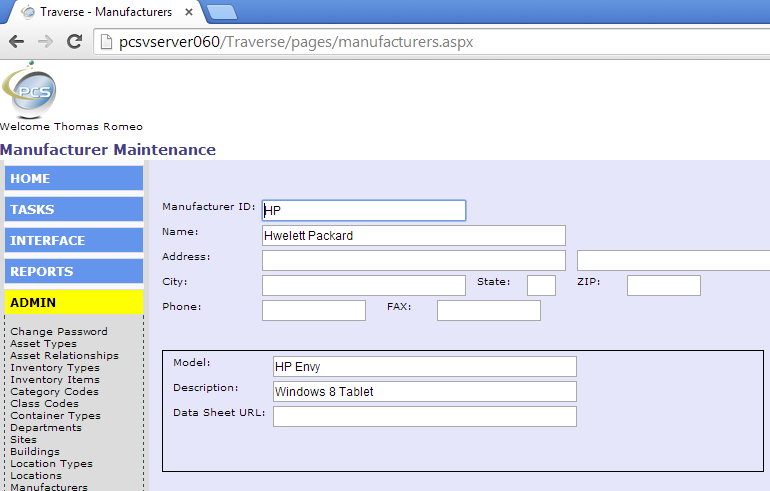Open the Sites link
Image resolution: width=770 pixels, height=491 pixels.
pyautogui.click(x=23, y=440)
